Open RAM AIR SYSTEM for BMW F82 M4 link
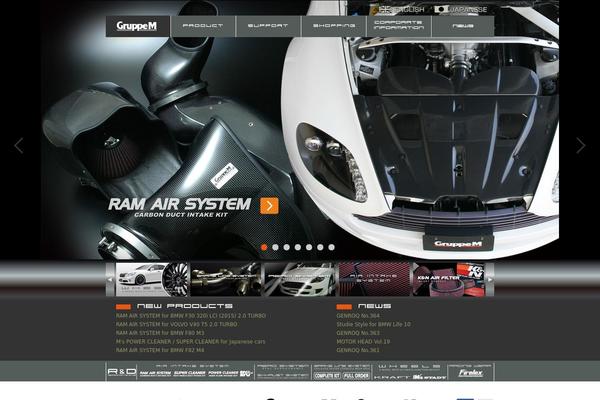The height and width of the screenshot is (400, 600). coord(160,350)
